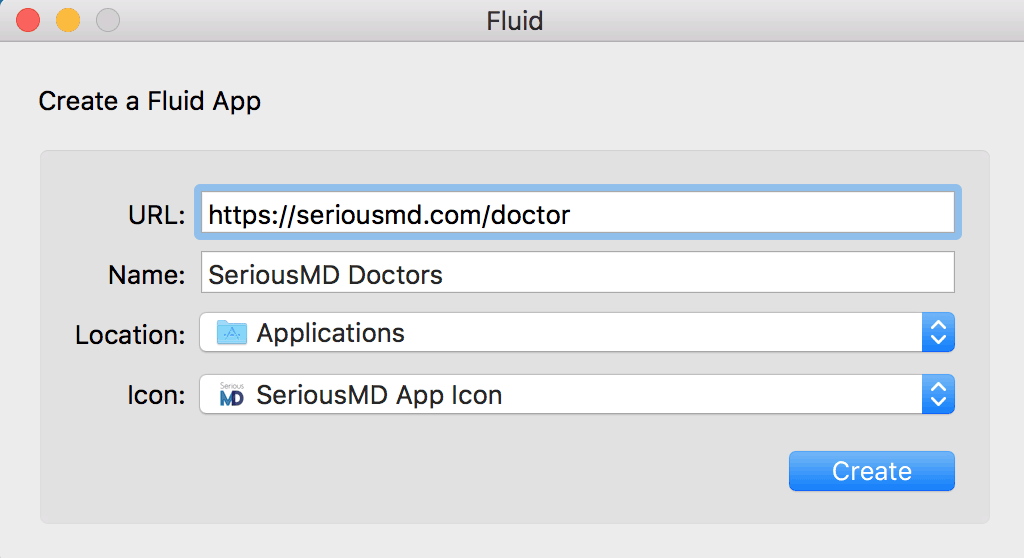1024x558 pixels.
Task: Click the 'Location:' label
Action: tap(131, 335)
